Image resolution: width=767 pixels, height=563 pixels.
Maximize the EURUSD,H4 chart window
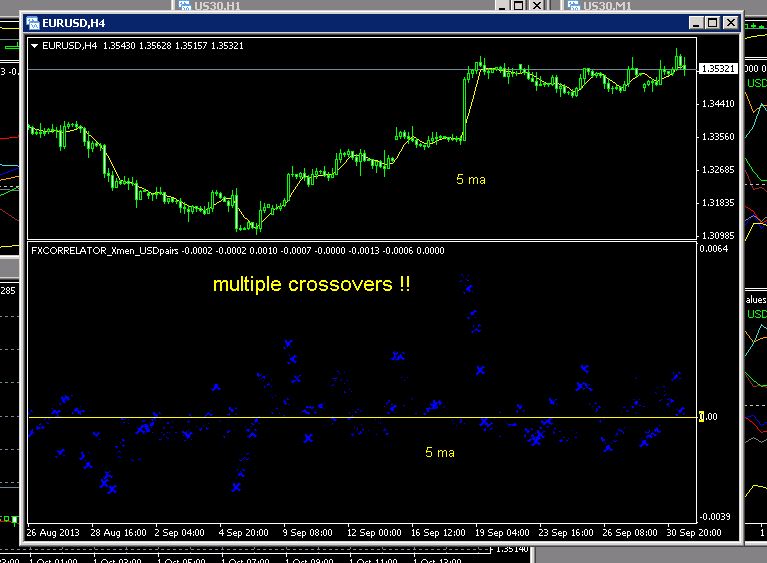coord(713,23)
